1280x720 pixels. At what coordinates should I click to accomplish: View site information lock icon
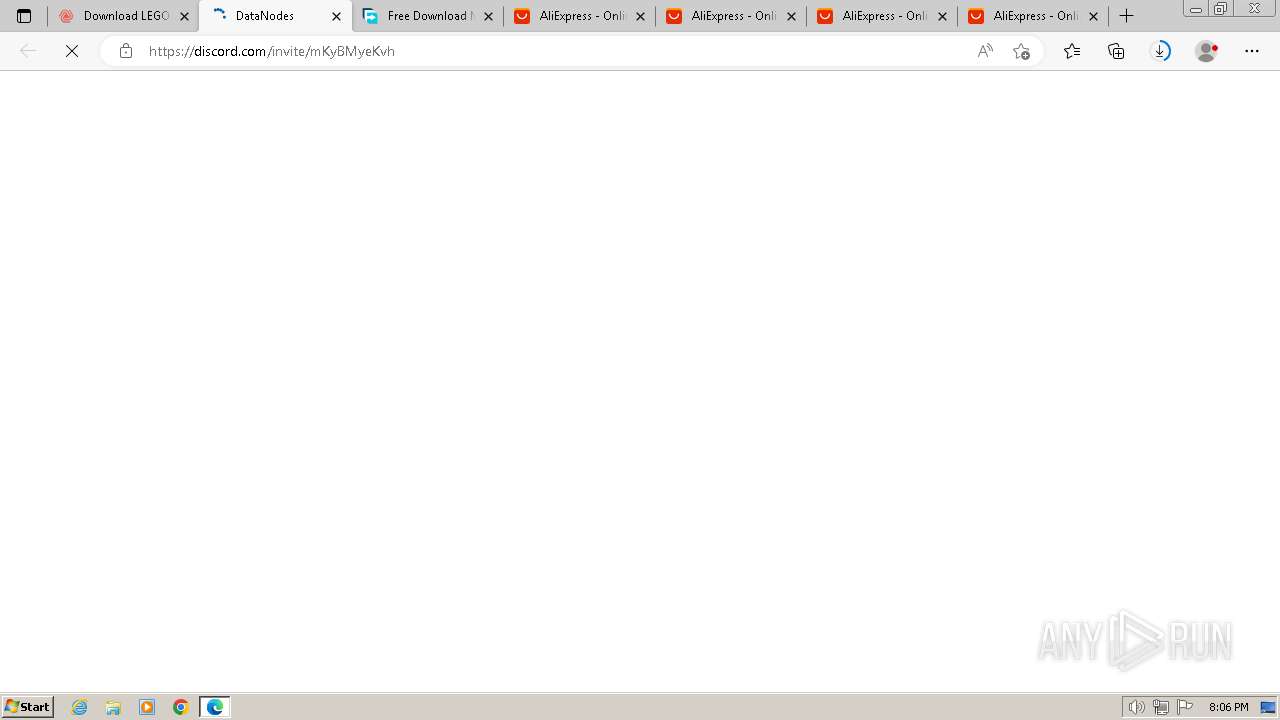click(125, 51)
